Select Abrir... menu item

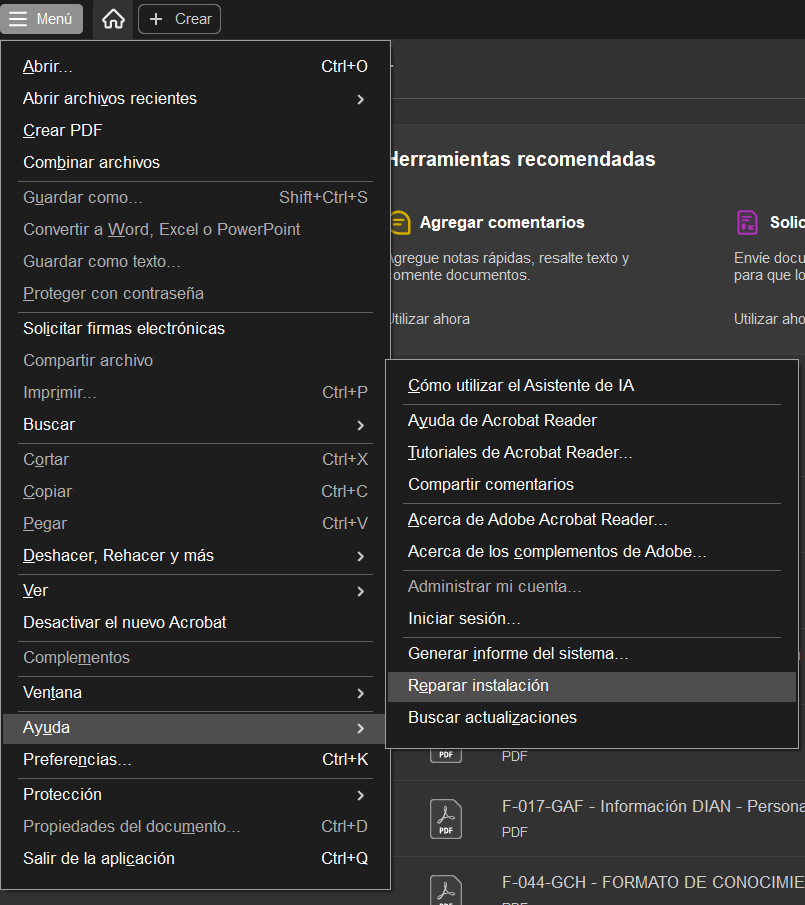click(195, 66)
